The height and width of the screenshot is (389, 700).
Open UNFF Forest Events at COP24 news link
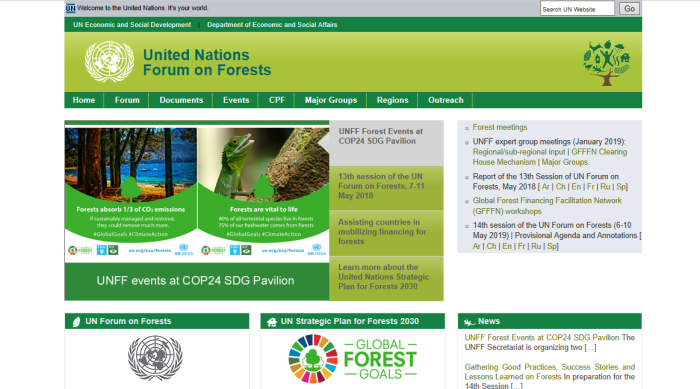[x=542, y=338]
